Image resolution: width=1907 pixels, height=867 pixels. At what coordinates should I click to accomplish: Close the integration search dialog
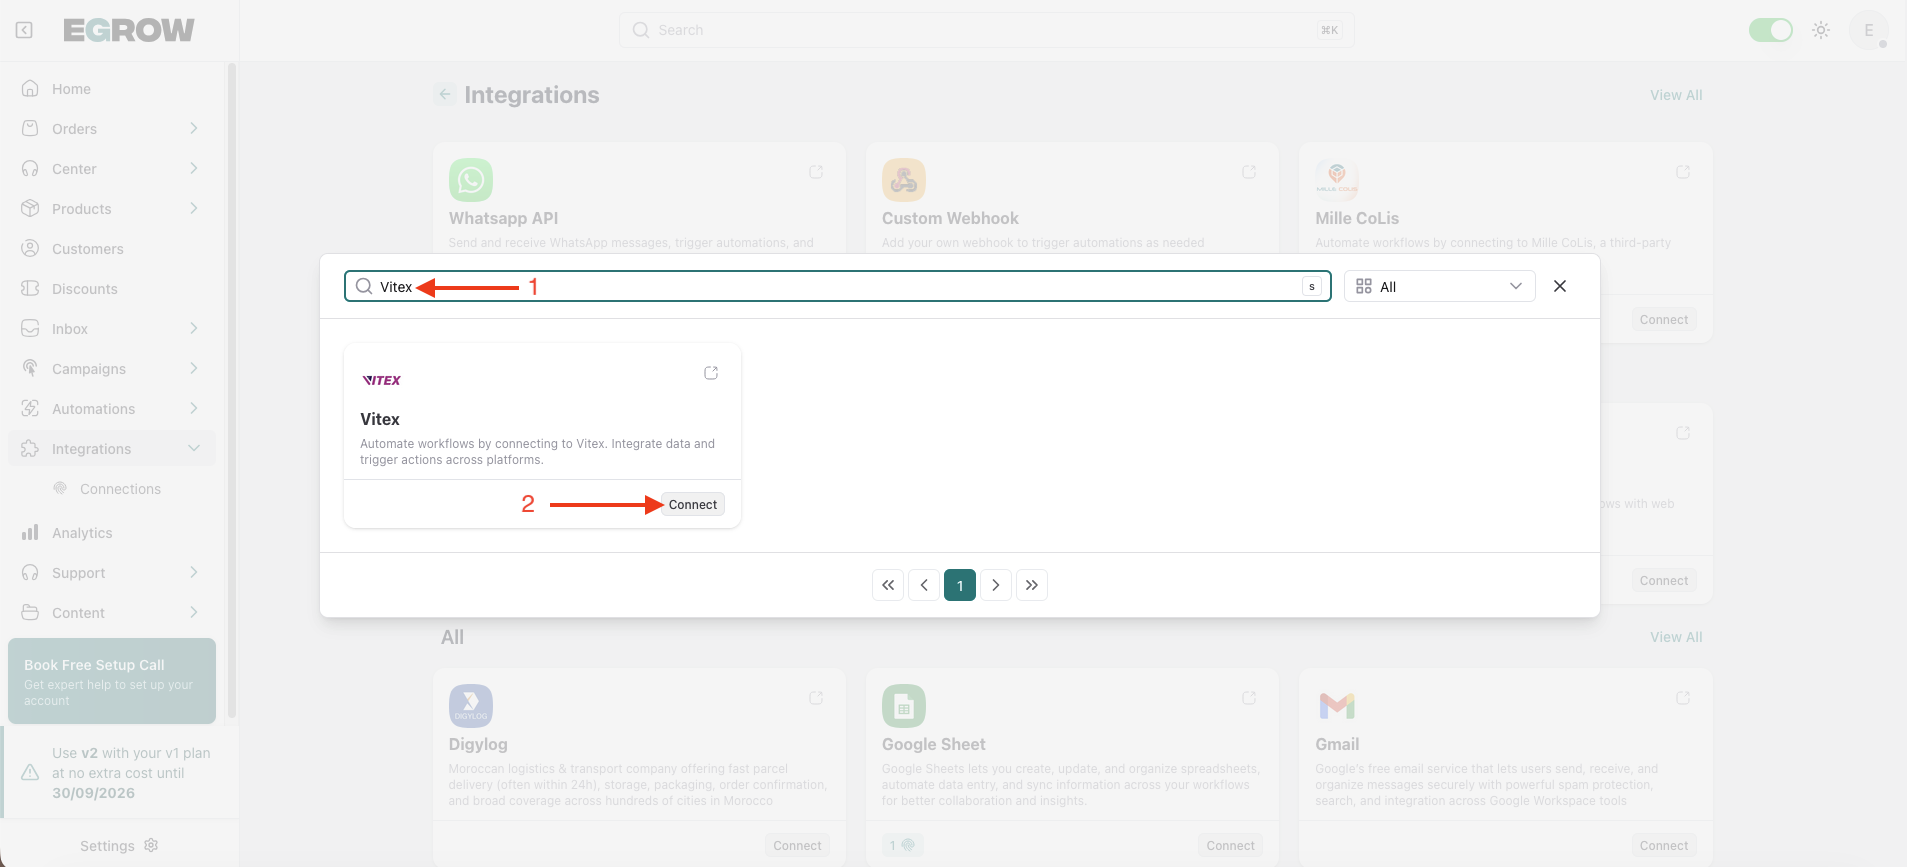[1560, 286]
